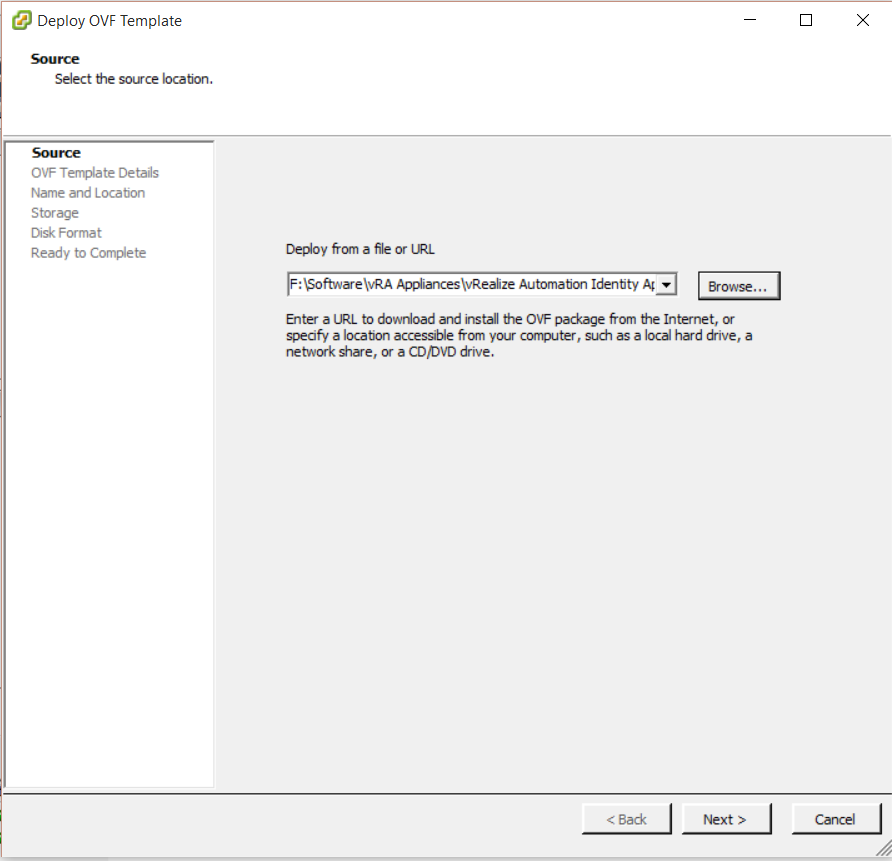Click the < Back button
Image resolution: width=892 pixels, height=861 pixels.
(626, 819)
